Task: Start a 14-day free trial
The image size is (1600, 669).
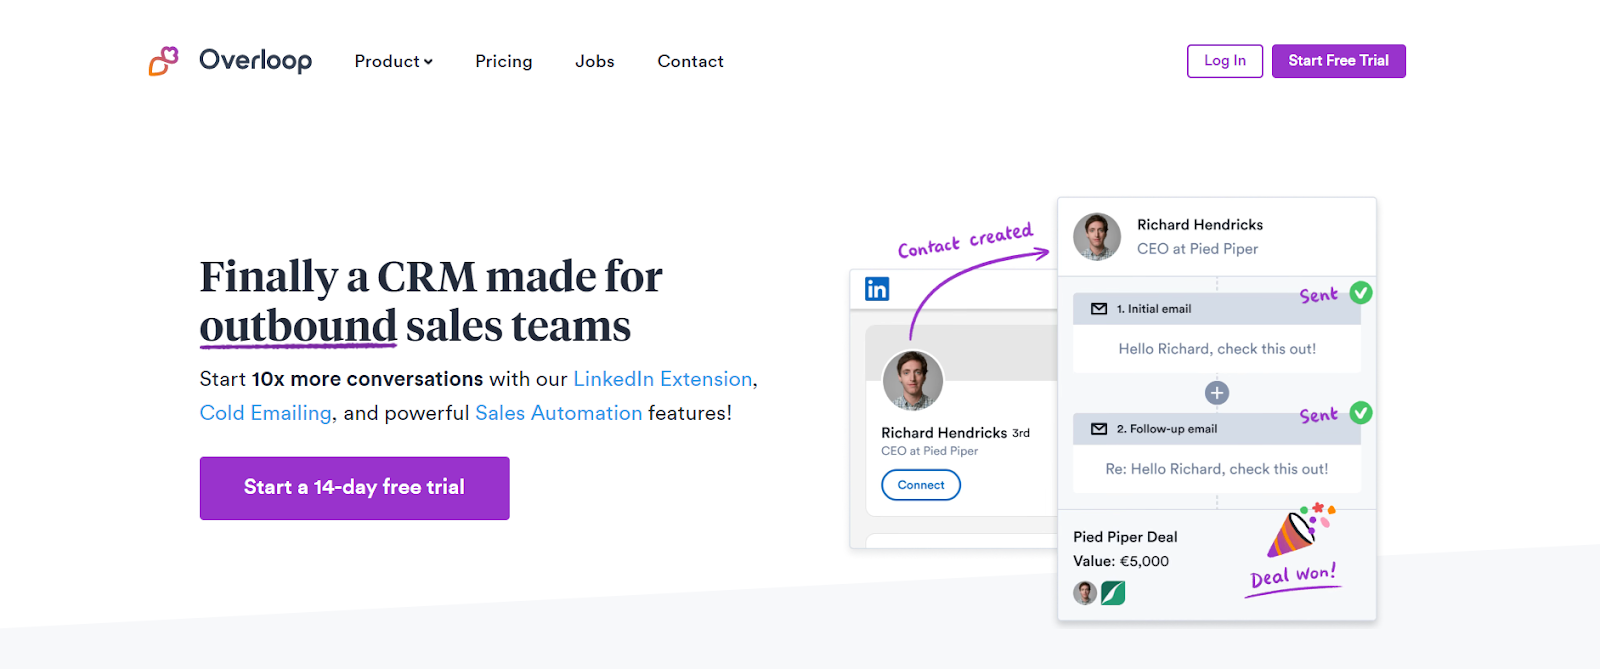Action: (355, 488)
